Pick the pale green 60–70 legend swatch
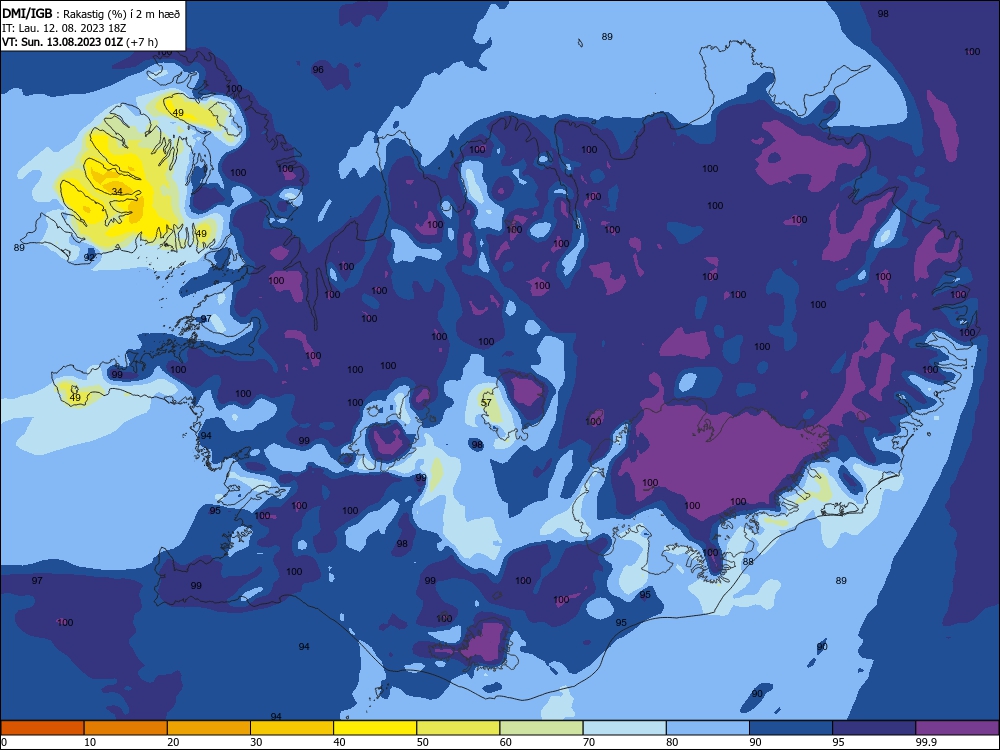This screenshot has height=750, width=1000. click(541, 728)
